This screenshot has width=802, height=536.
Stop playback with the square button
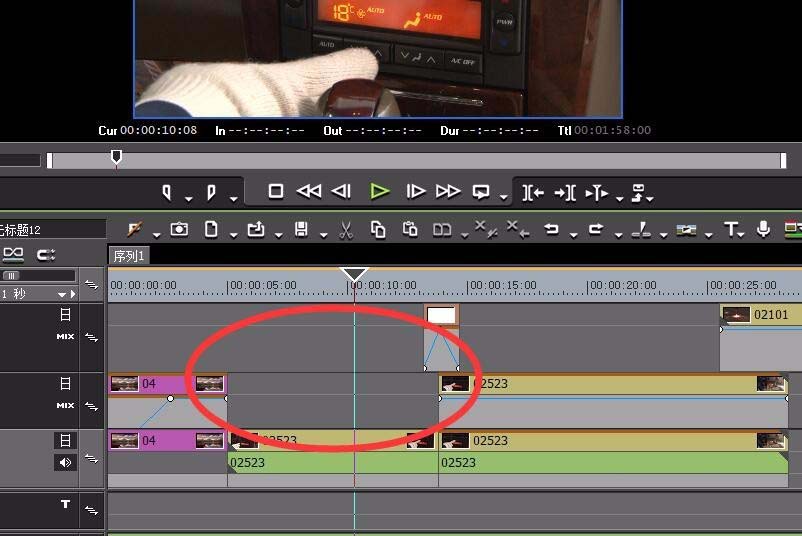coord(276,192)
